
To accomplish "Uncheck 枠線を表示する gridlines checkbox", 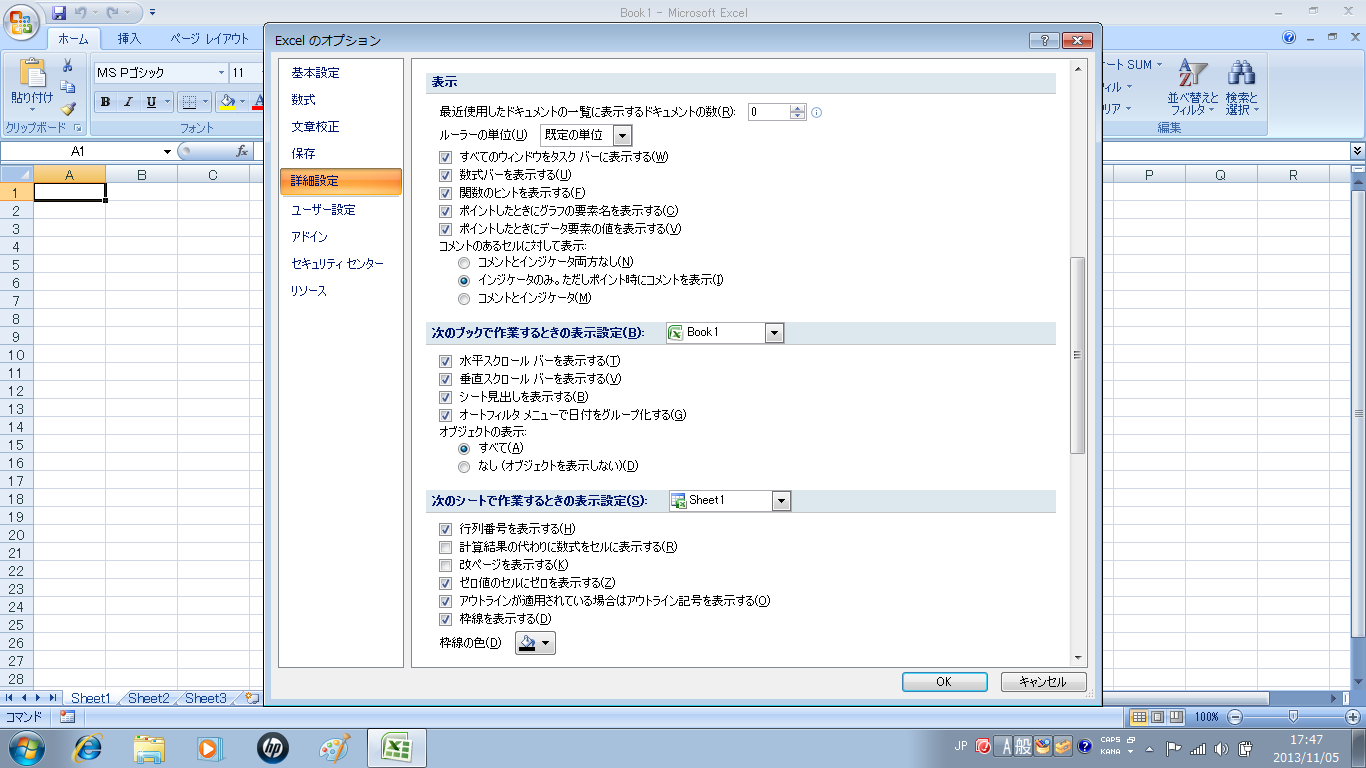I will click(x=446, y=619).
